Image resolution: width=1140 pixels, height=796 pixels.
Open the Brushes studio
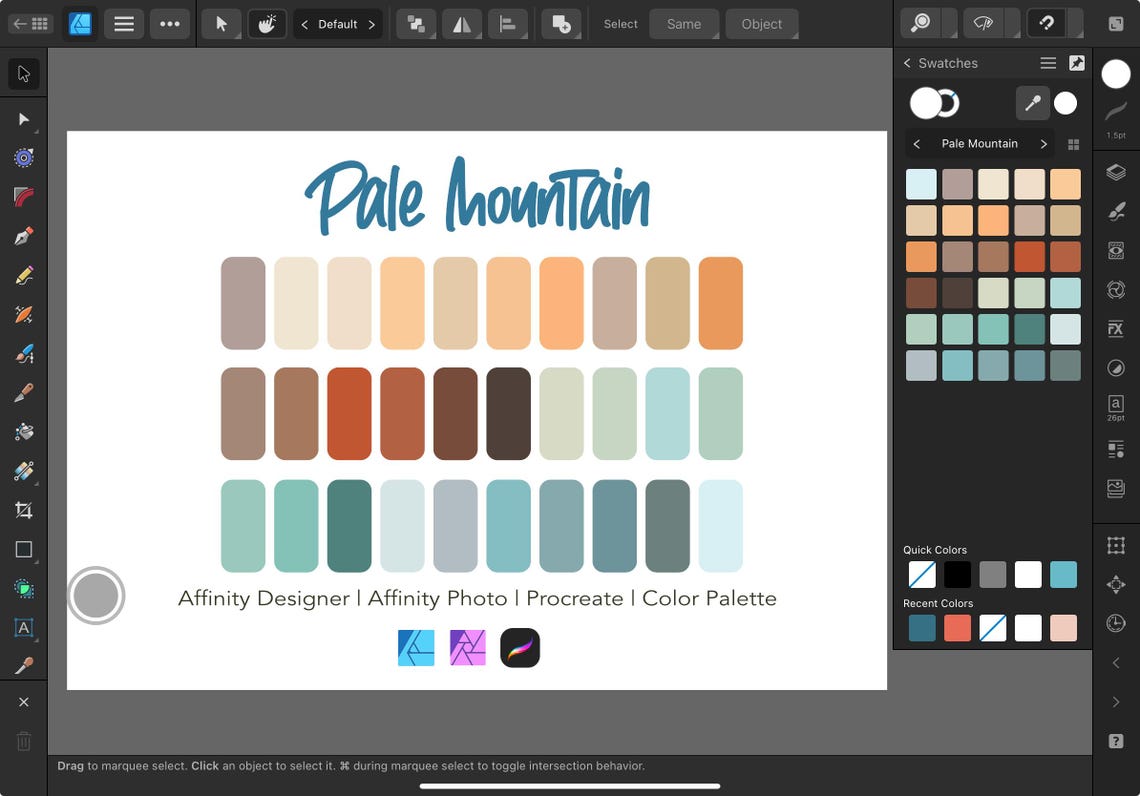tap(1116, 211)
